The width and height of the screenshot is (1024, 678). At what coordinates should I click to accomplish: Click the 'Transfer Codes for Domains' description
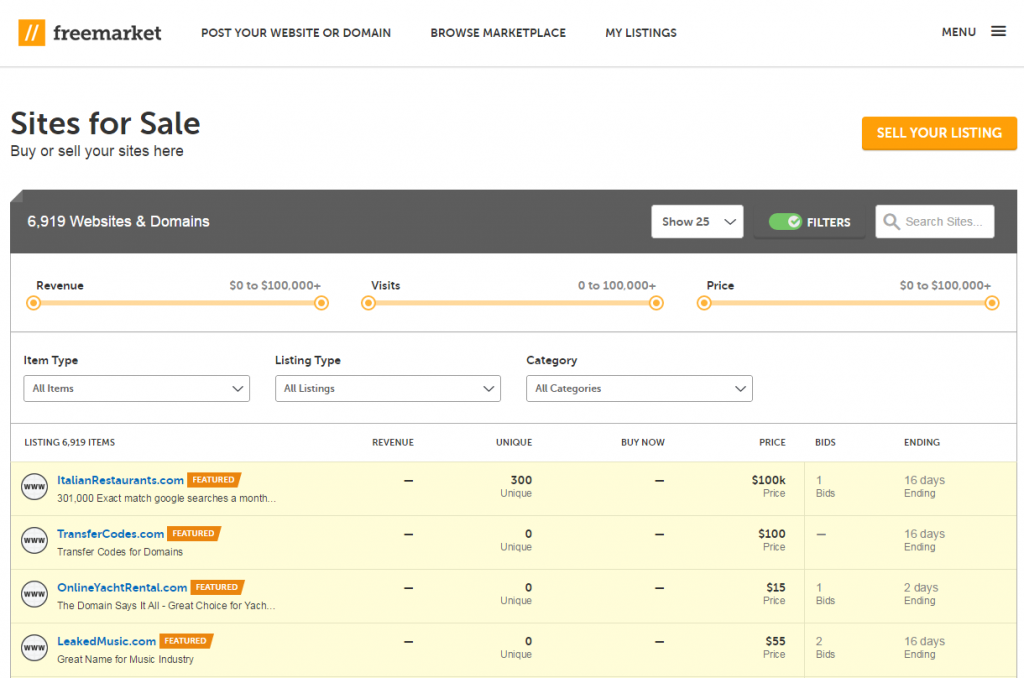click(120, 552)
